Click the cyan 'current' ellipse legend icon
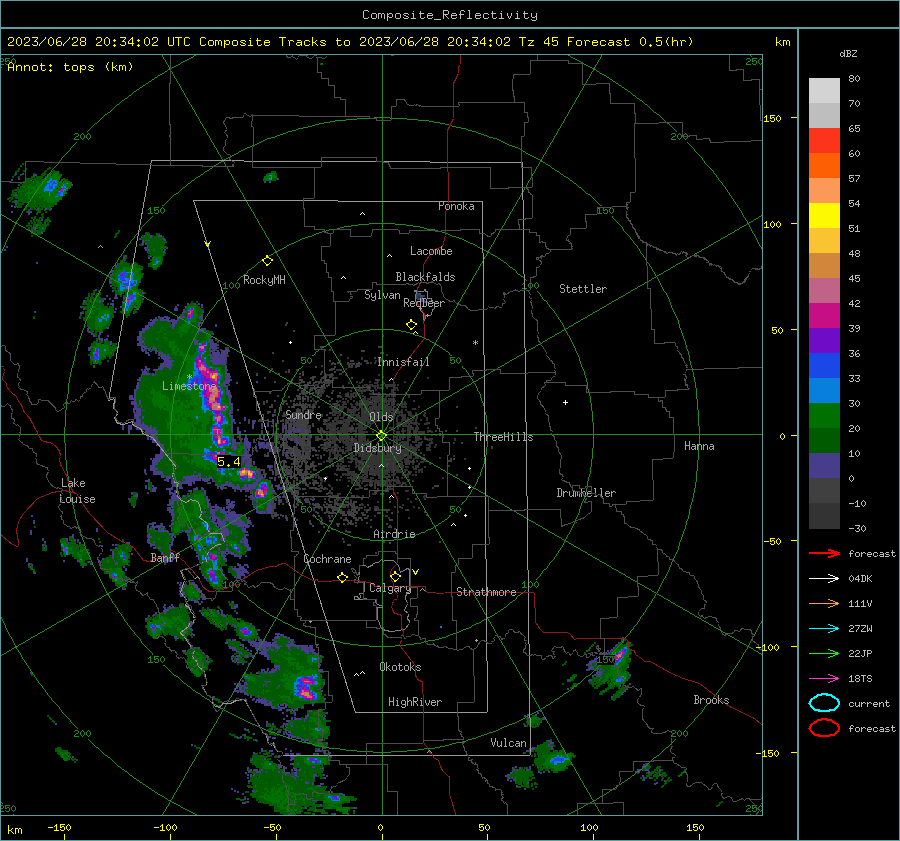The image size is (900, 841). point(824,703)
